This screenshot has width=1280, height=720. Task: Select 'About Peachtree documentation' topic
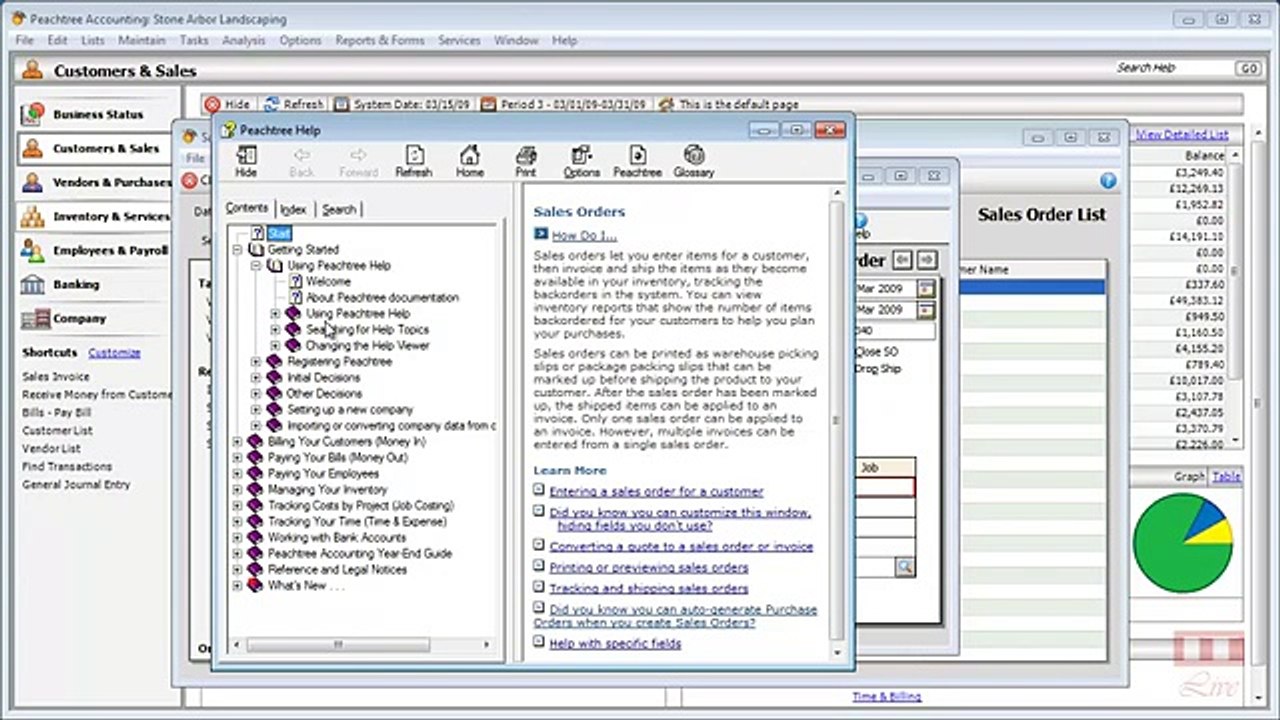click(x=382, y=297)
